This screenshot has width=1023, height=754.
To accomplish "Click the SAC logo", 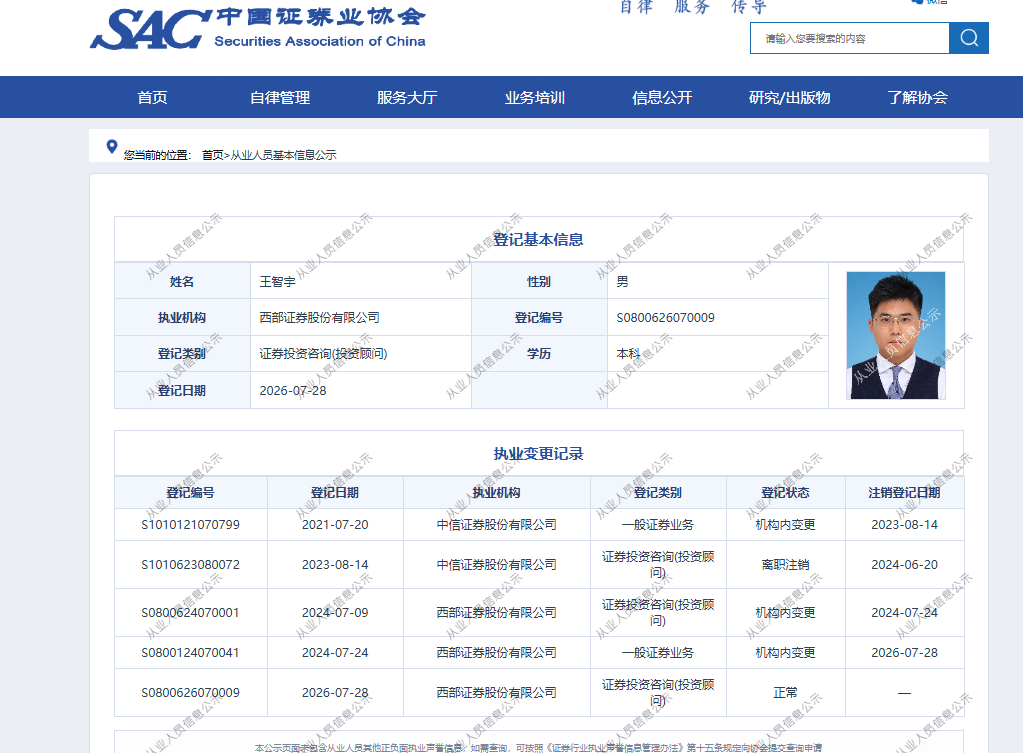I will 258,29.
